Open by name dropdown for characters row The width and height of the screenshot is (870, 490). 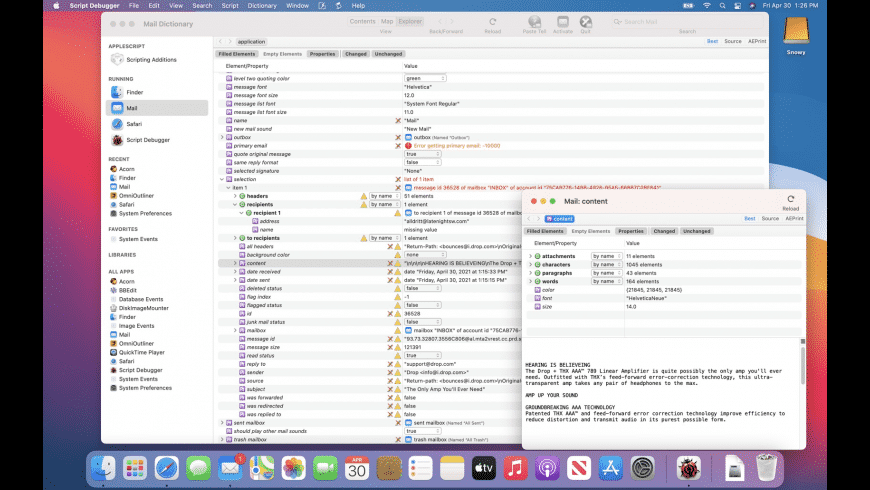[606, 265]
